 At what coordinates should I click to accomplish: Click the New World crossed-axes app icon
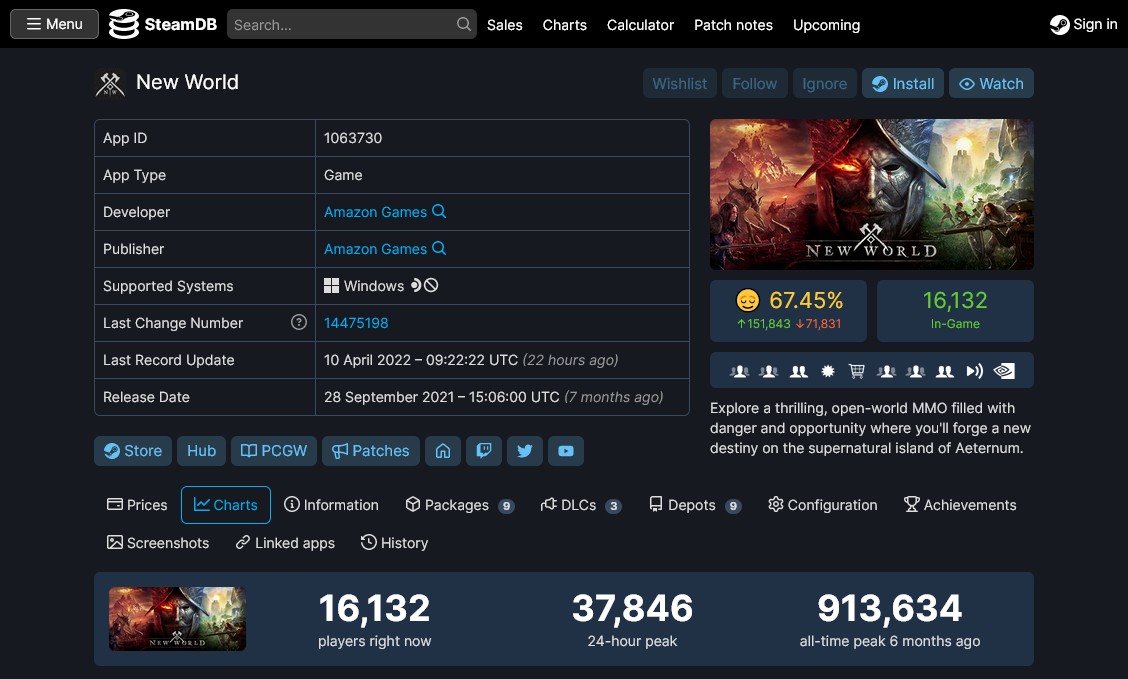tap(110, 83)
